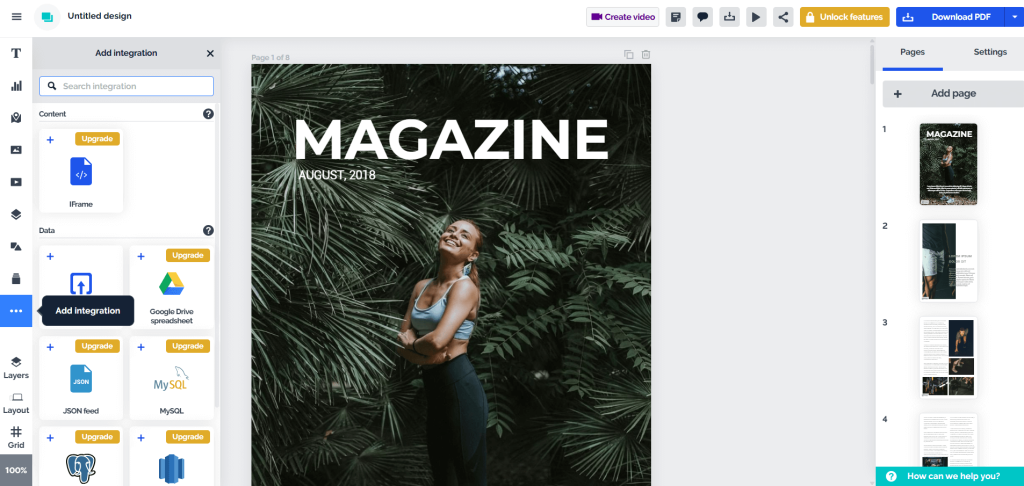Open the Add image tool

(x=16, y=150)
